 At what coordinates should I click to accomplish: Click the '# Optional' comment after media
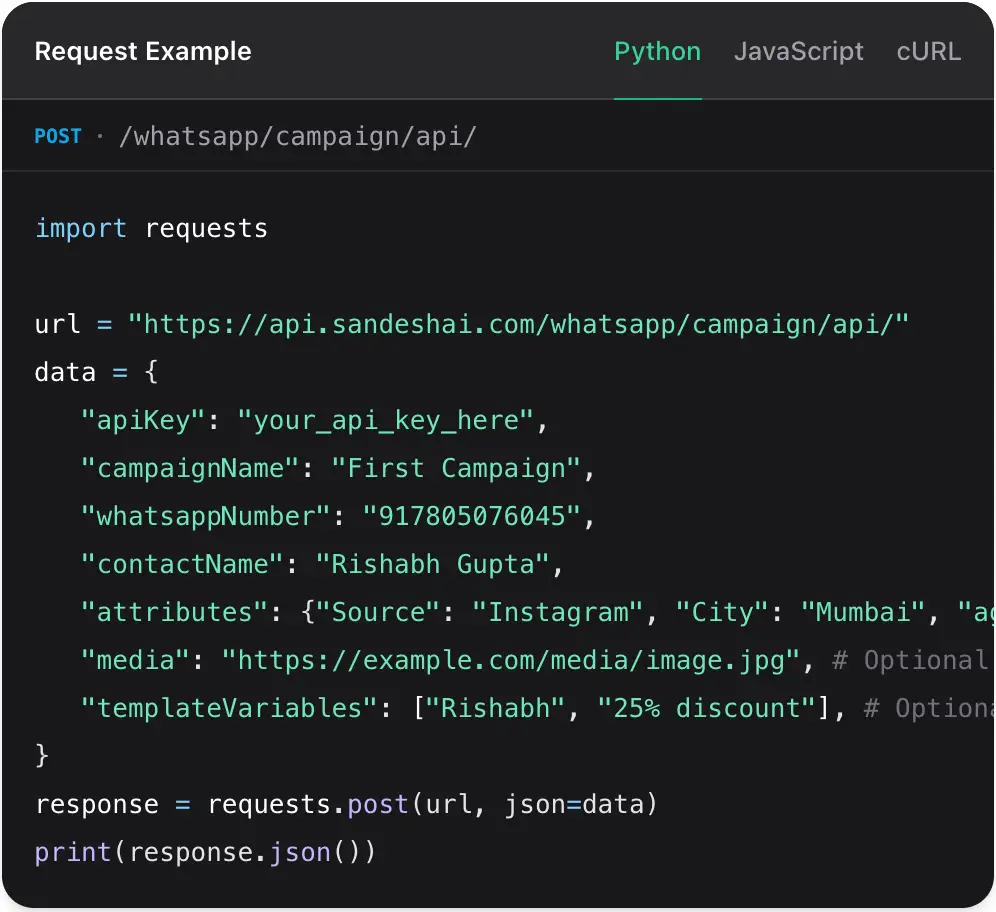point(910,661)
